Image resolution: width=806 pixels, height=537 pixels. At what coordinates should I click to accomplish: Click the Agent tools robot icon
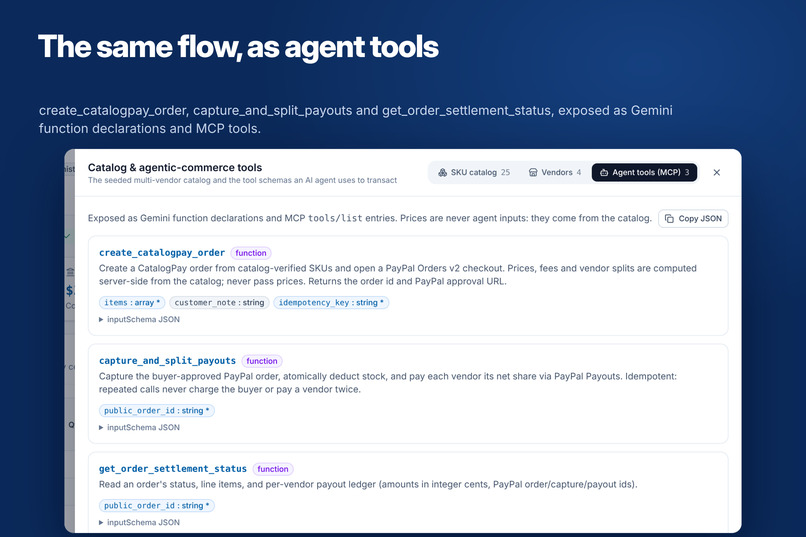(x=604, y=172)
